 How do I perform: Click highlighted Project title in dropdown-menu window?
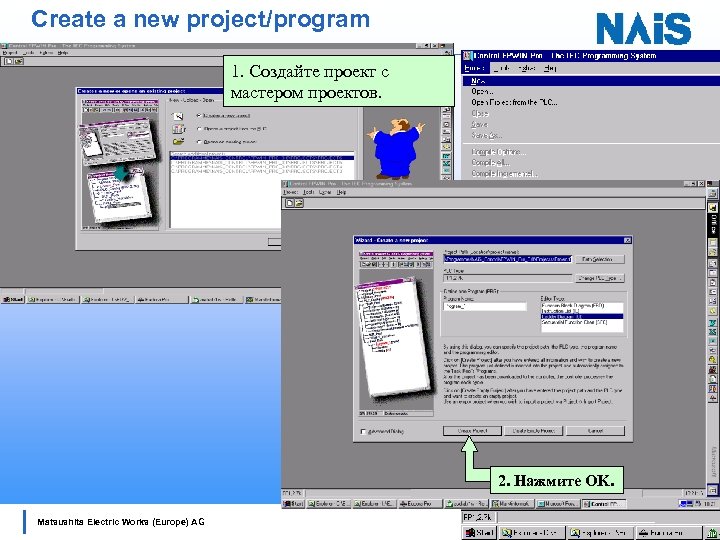point(474,68)
